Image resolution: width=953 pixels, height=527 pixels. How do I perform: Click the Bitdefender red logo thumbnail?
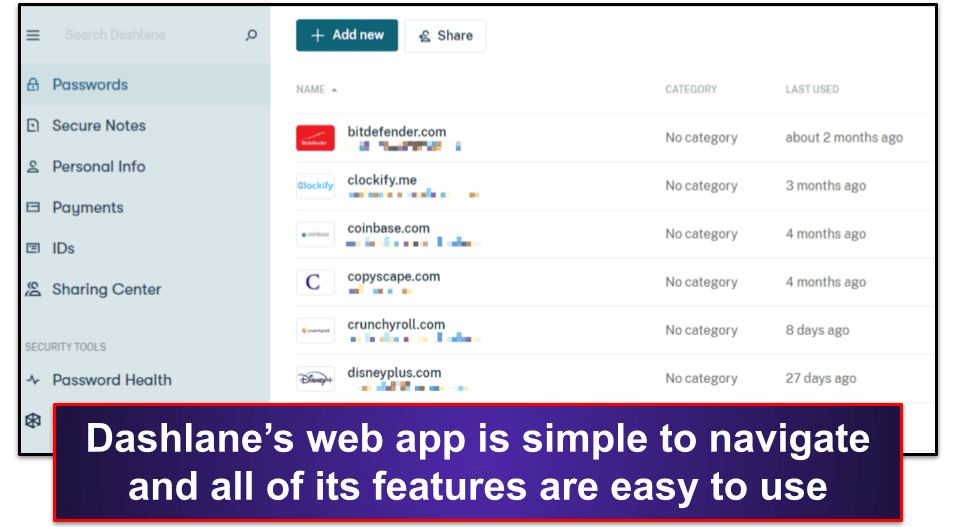tap(315, 138)
